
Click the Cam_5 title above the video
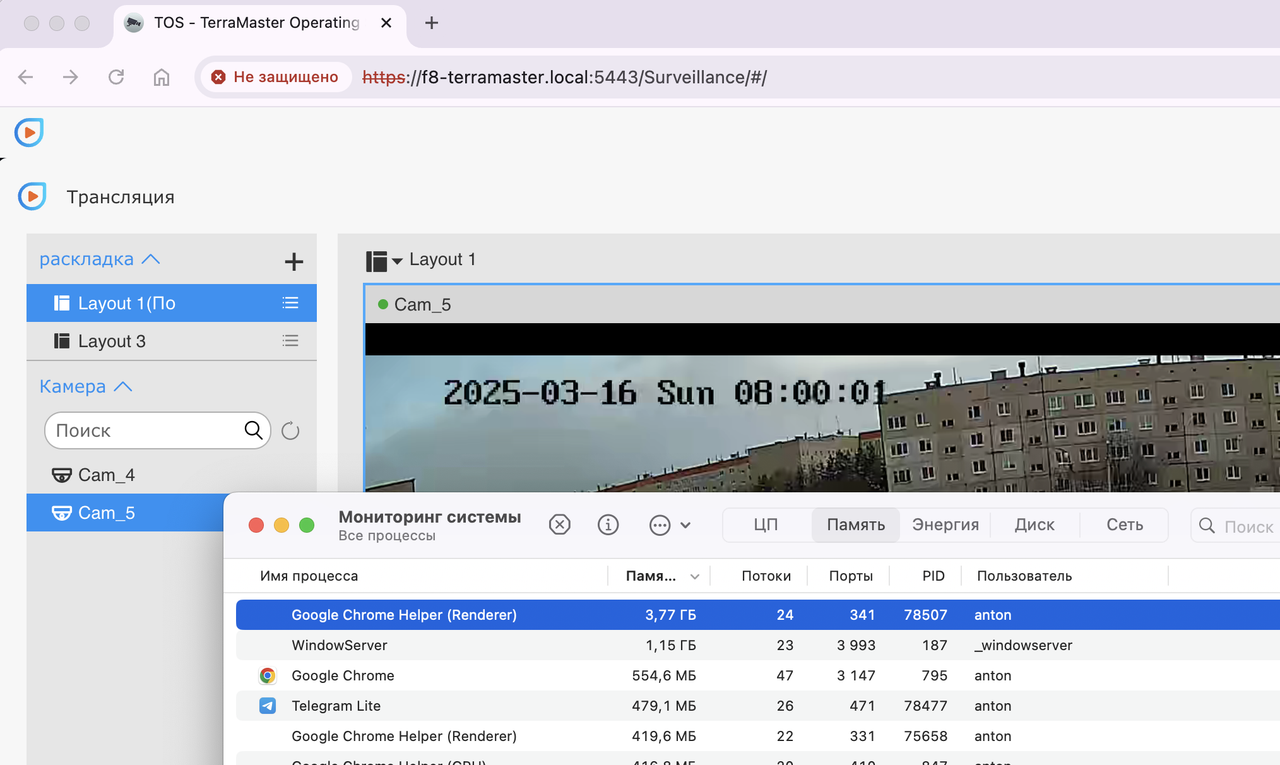click(422, 304)
